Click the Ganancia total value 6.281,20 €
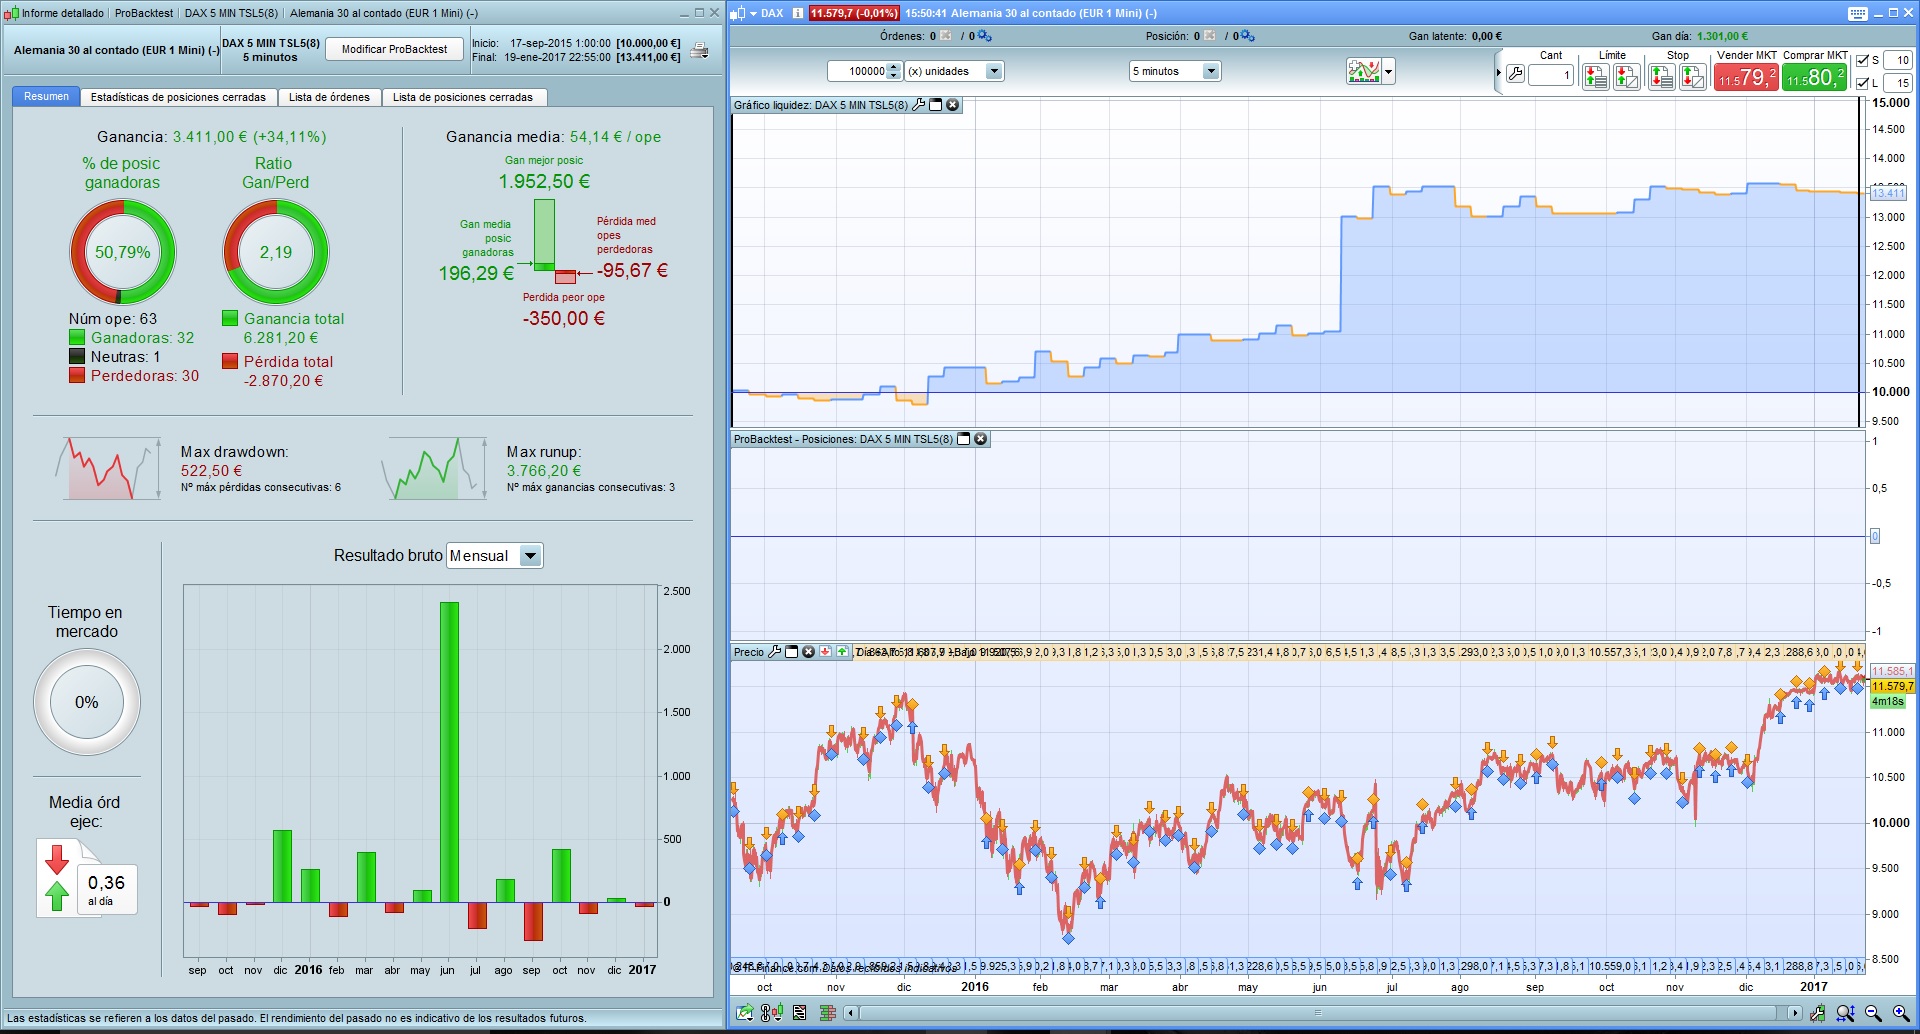 pos(281,338)
